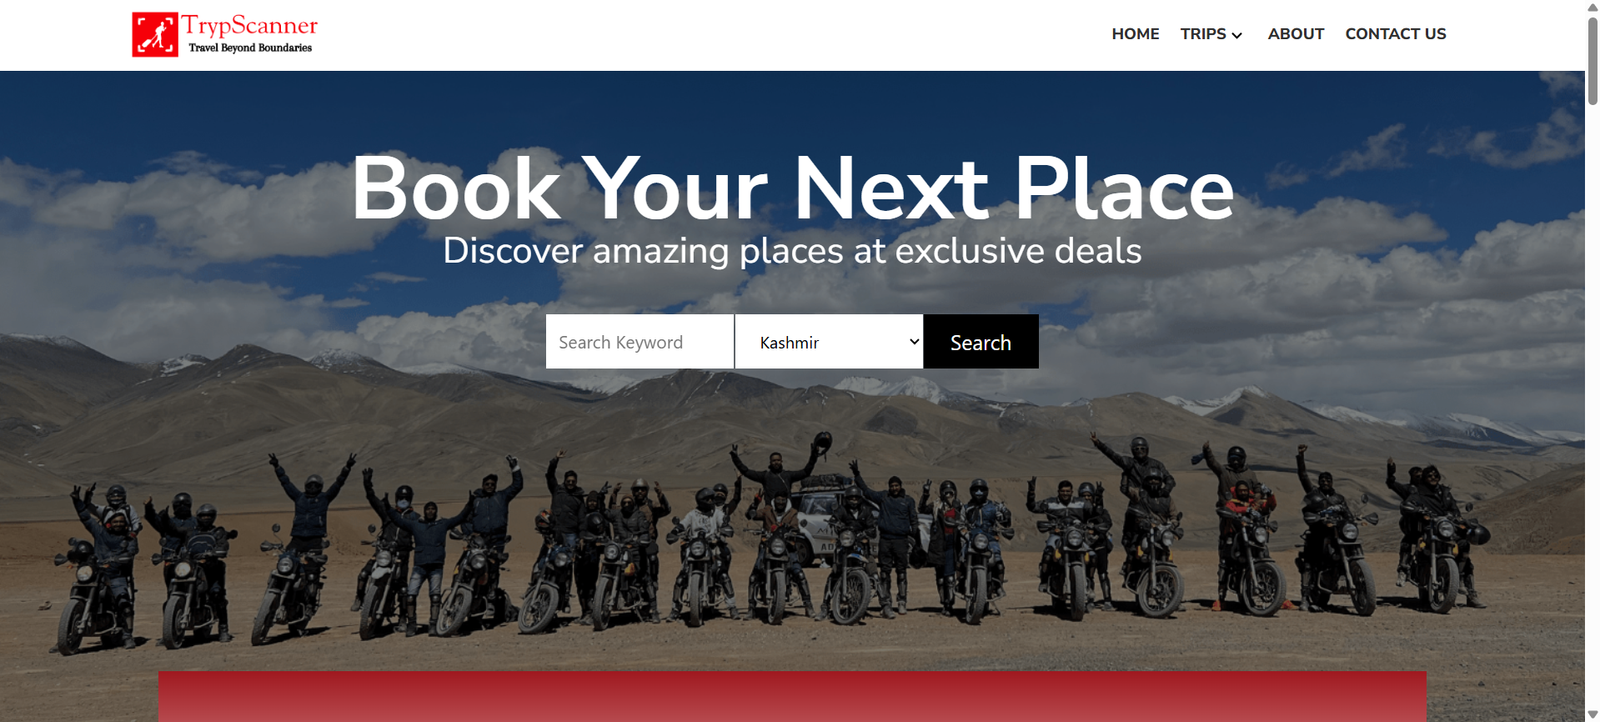Click the dropdown arrow beside Kashmir
Screen dimensions: 1600x722
pos(914,342)
